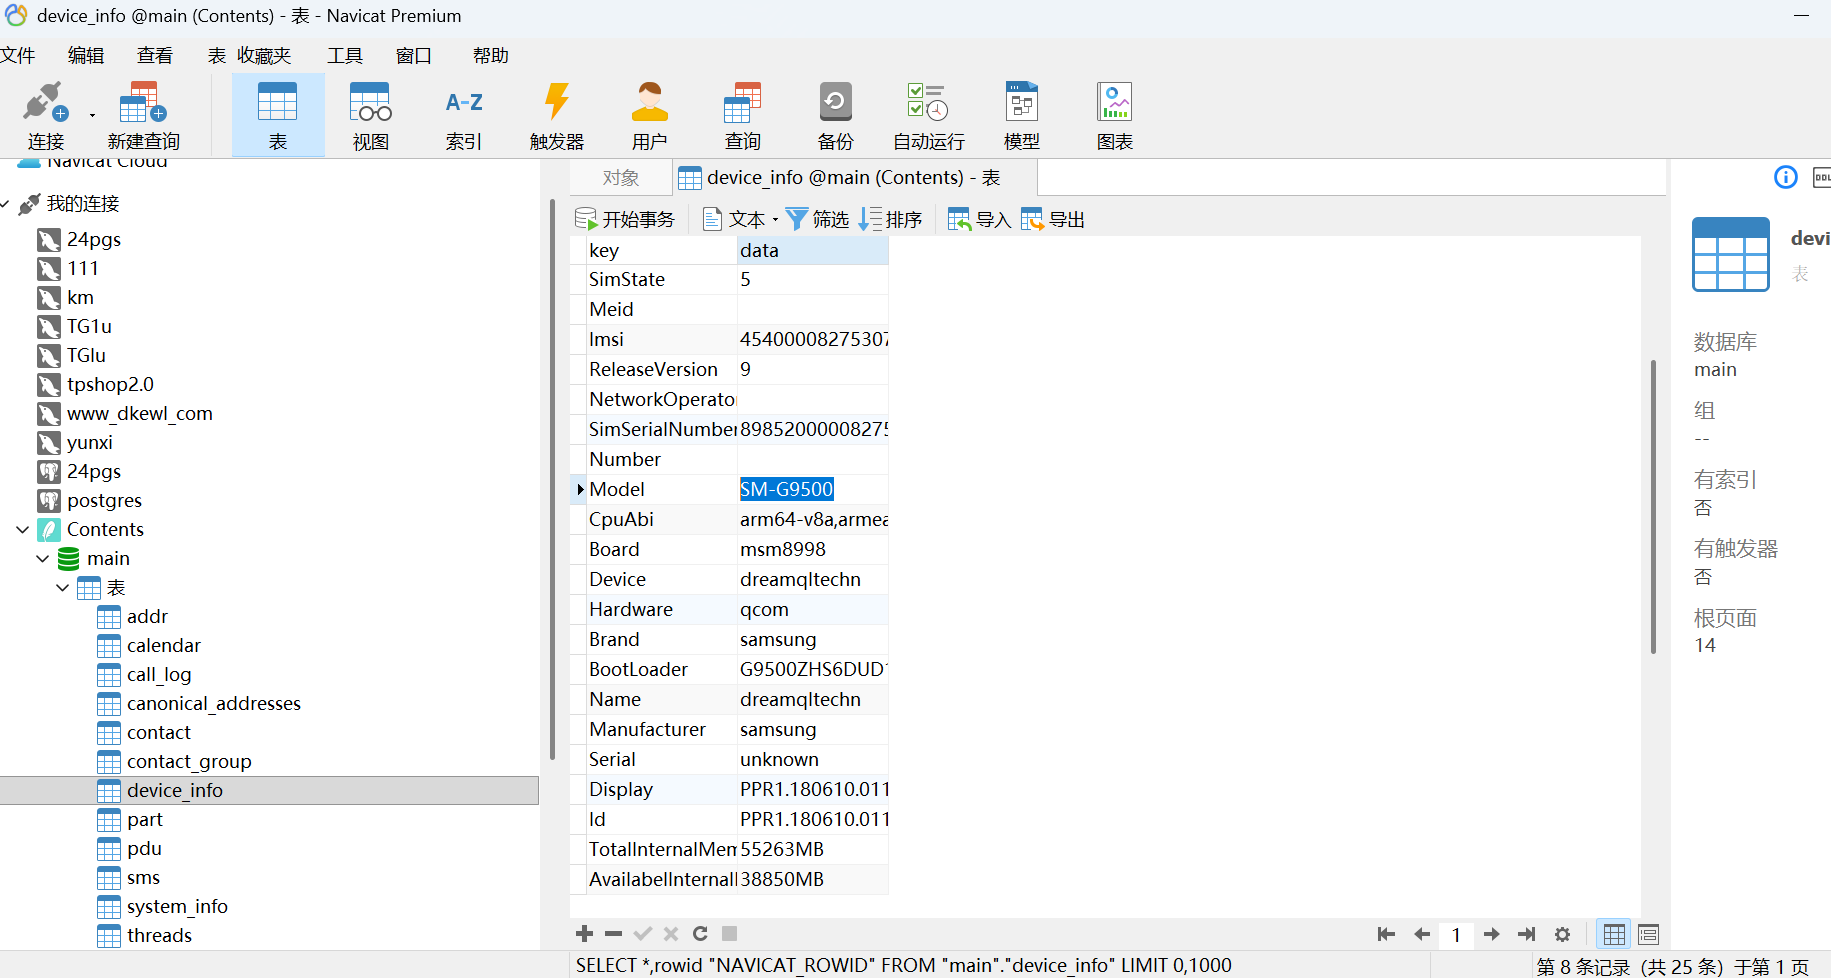This screenshot has height=978, width=1831.
Task: Click Begin Transaction (开始事务)
Action: (x=626, y=219)
